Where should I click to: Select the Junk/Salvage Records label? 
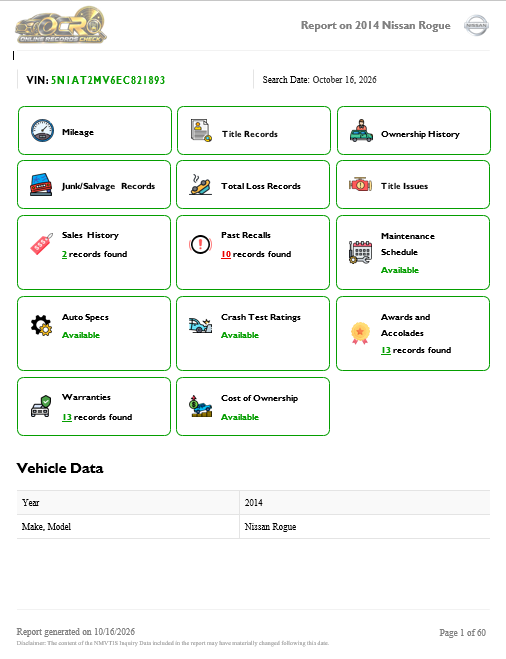108,186
